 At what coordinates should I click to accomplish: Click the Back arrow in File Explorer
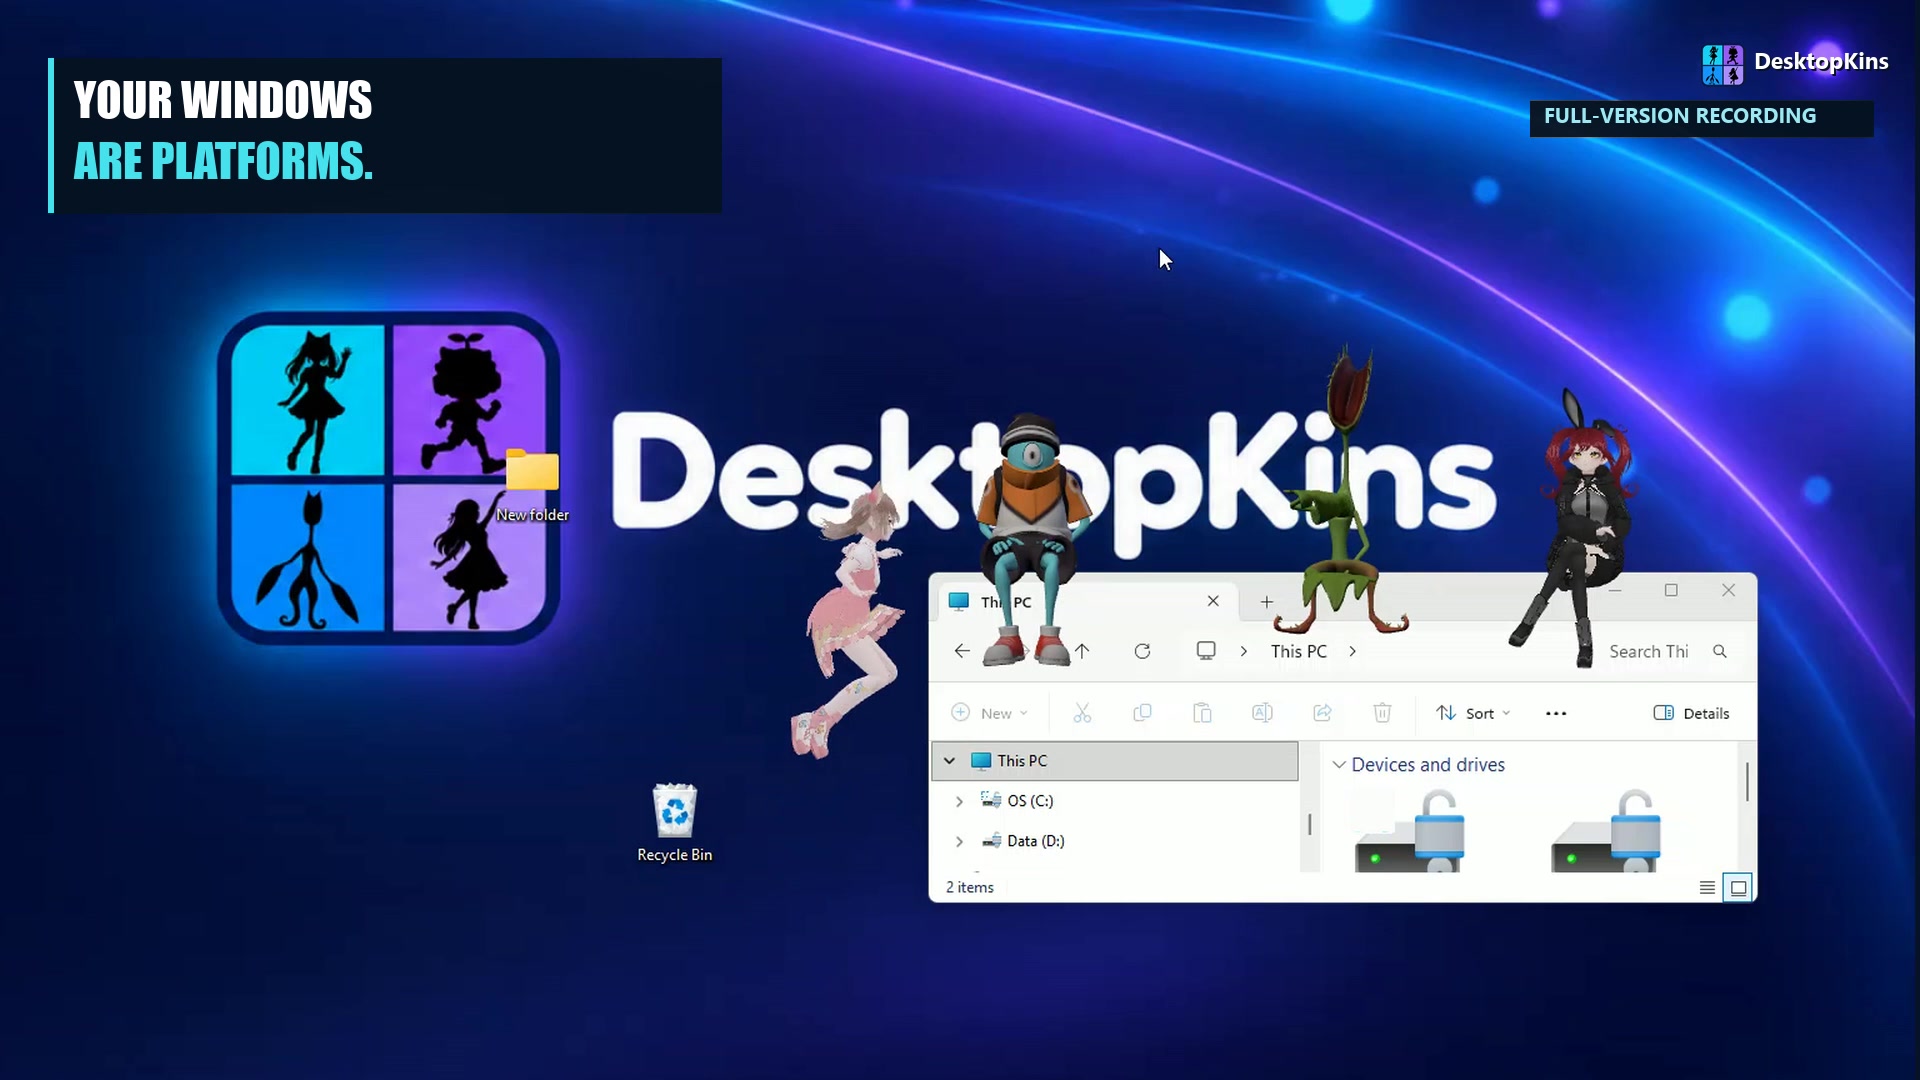(962, 651)
